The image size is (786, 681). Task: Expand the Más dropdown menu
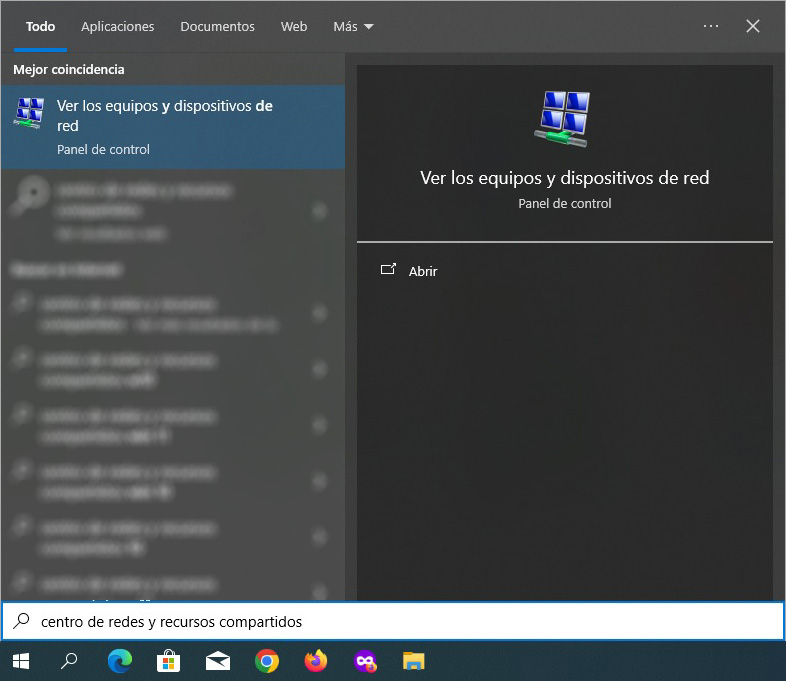[x=353, y=27]
